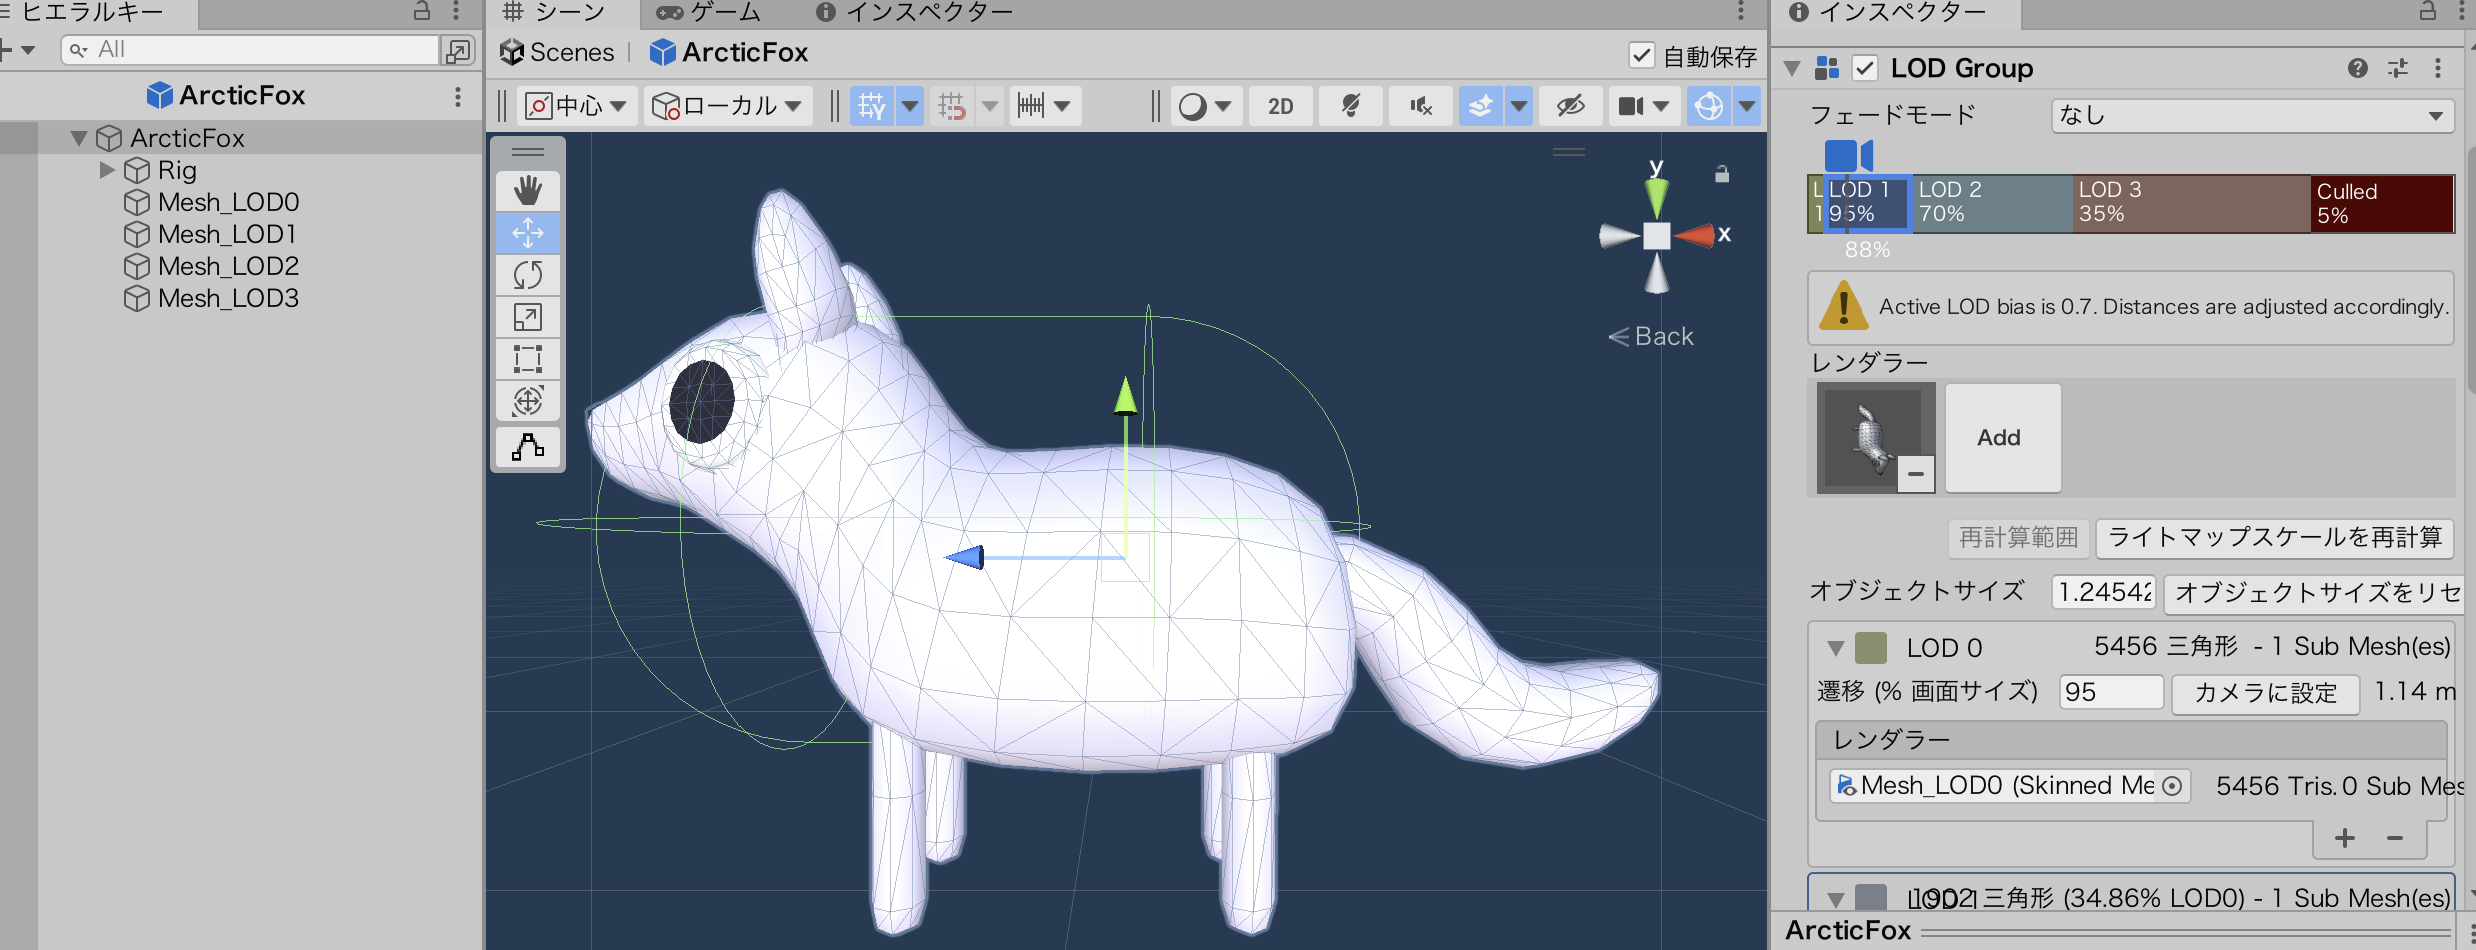Add renderer with plus button in LOD 0
2476x950 pixels.
[x=2345, y=838]
